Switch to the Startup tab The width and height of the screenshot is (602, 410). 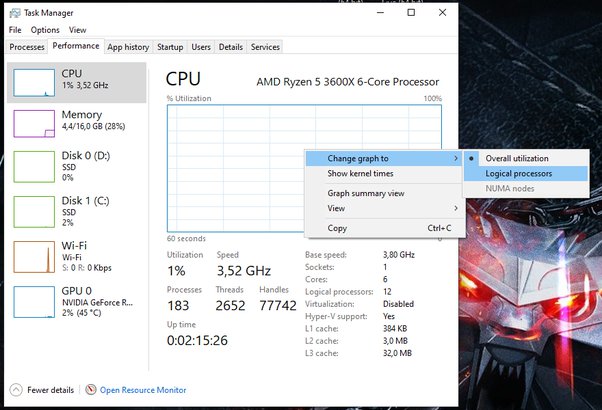tap(170, 47)
